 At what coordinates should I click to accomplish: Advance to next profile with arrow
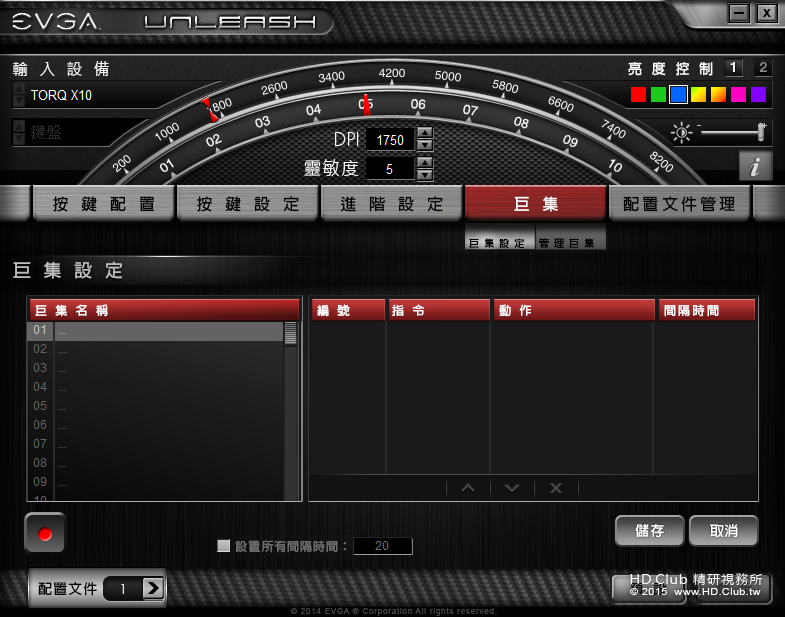coord(153,588)
